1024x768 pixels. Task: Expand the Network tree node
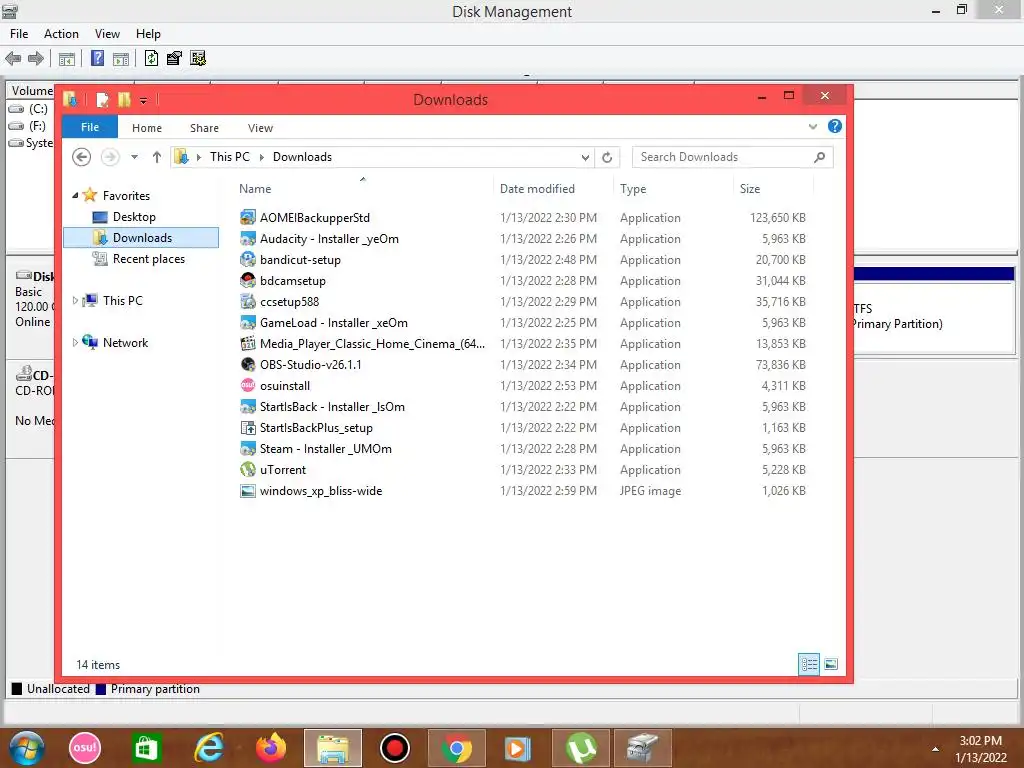click(x=75, y=342)
